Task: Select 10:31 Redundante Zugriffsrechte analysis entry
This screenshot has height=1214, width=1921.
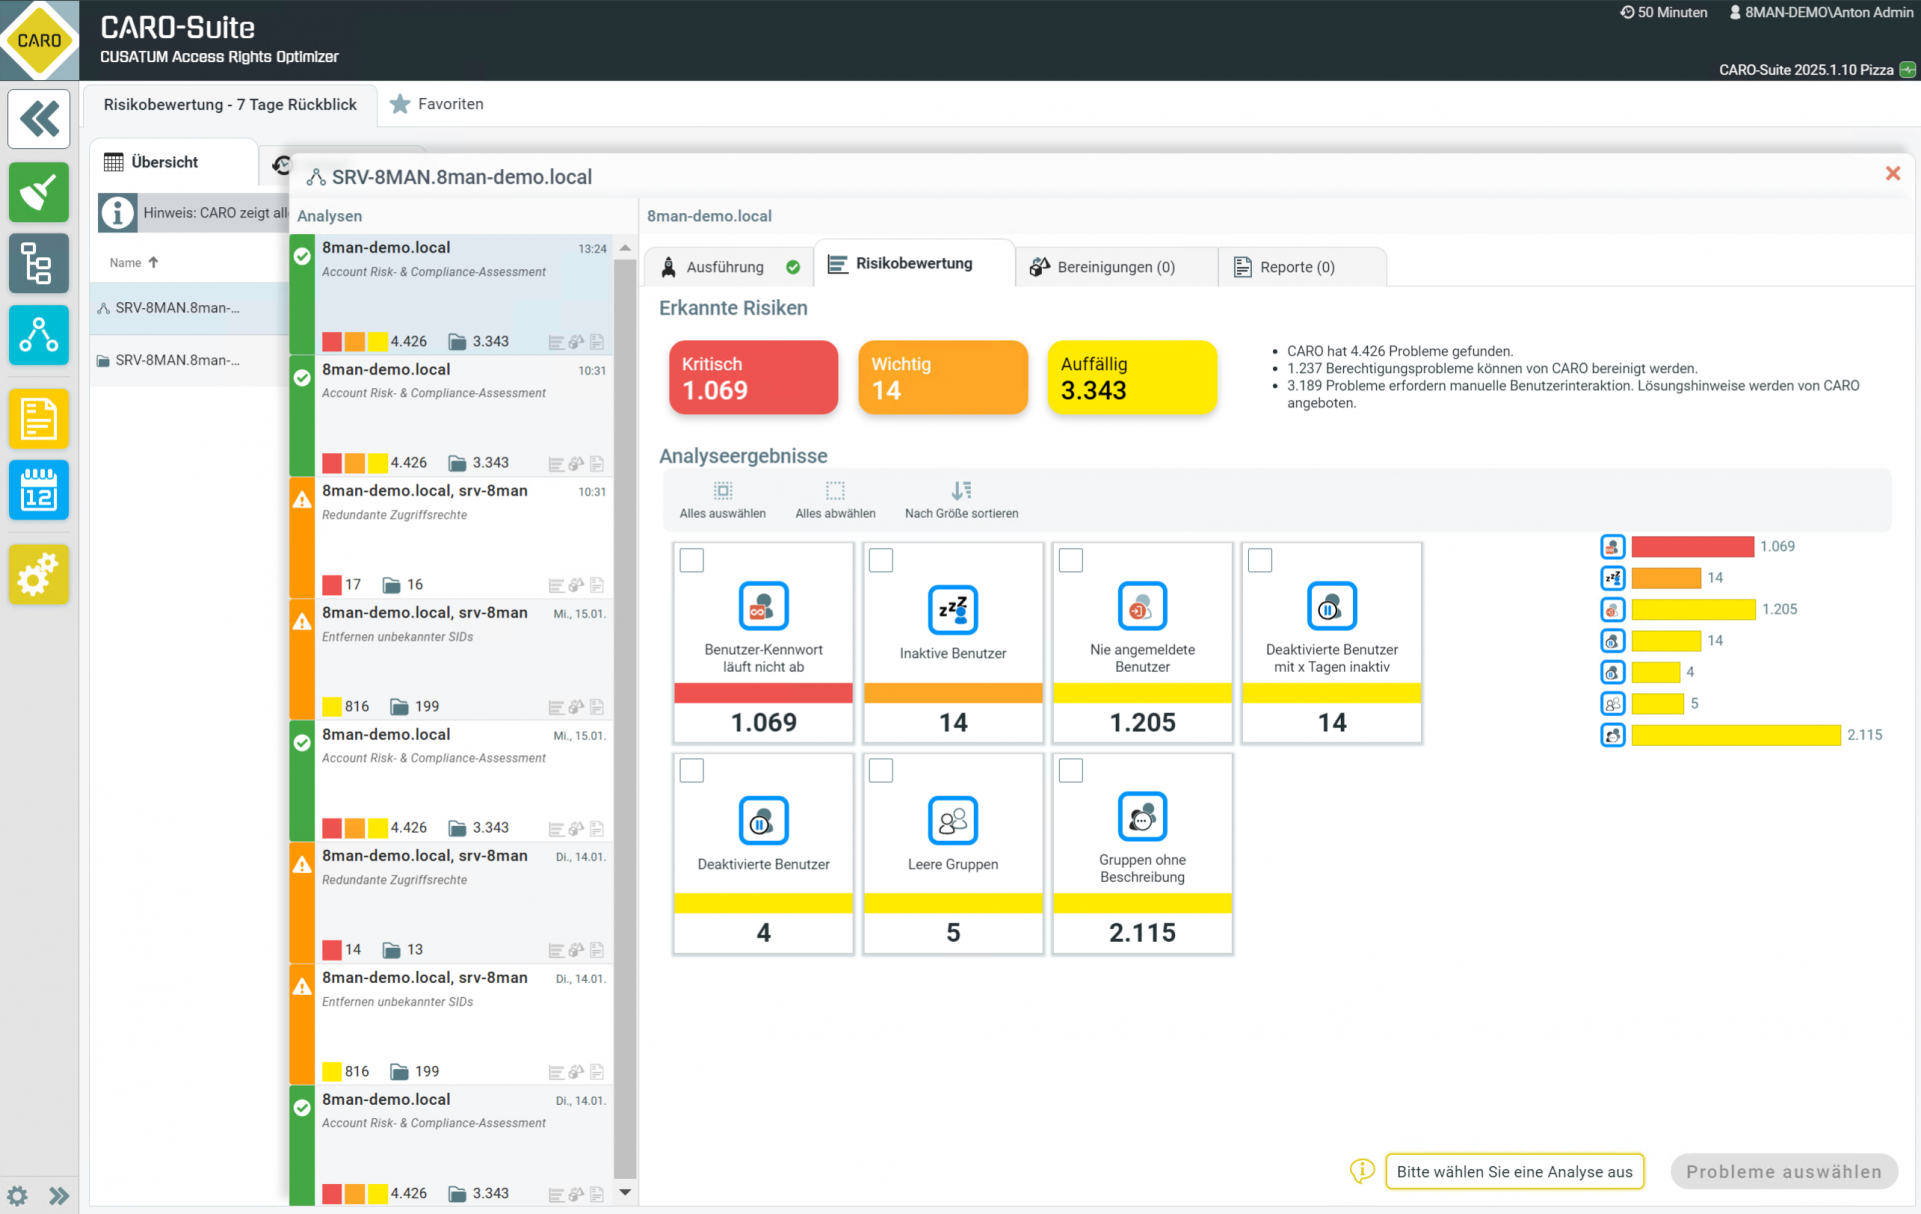Action: pyautogui.click(x=451, y=538)
